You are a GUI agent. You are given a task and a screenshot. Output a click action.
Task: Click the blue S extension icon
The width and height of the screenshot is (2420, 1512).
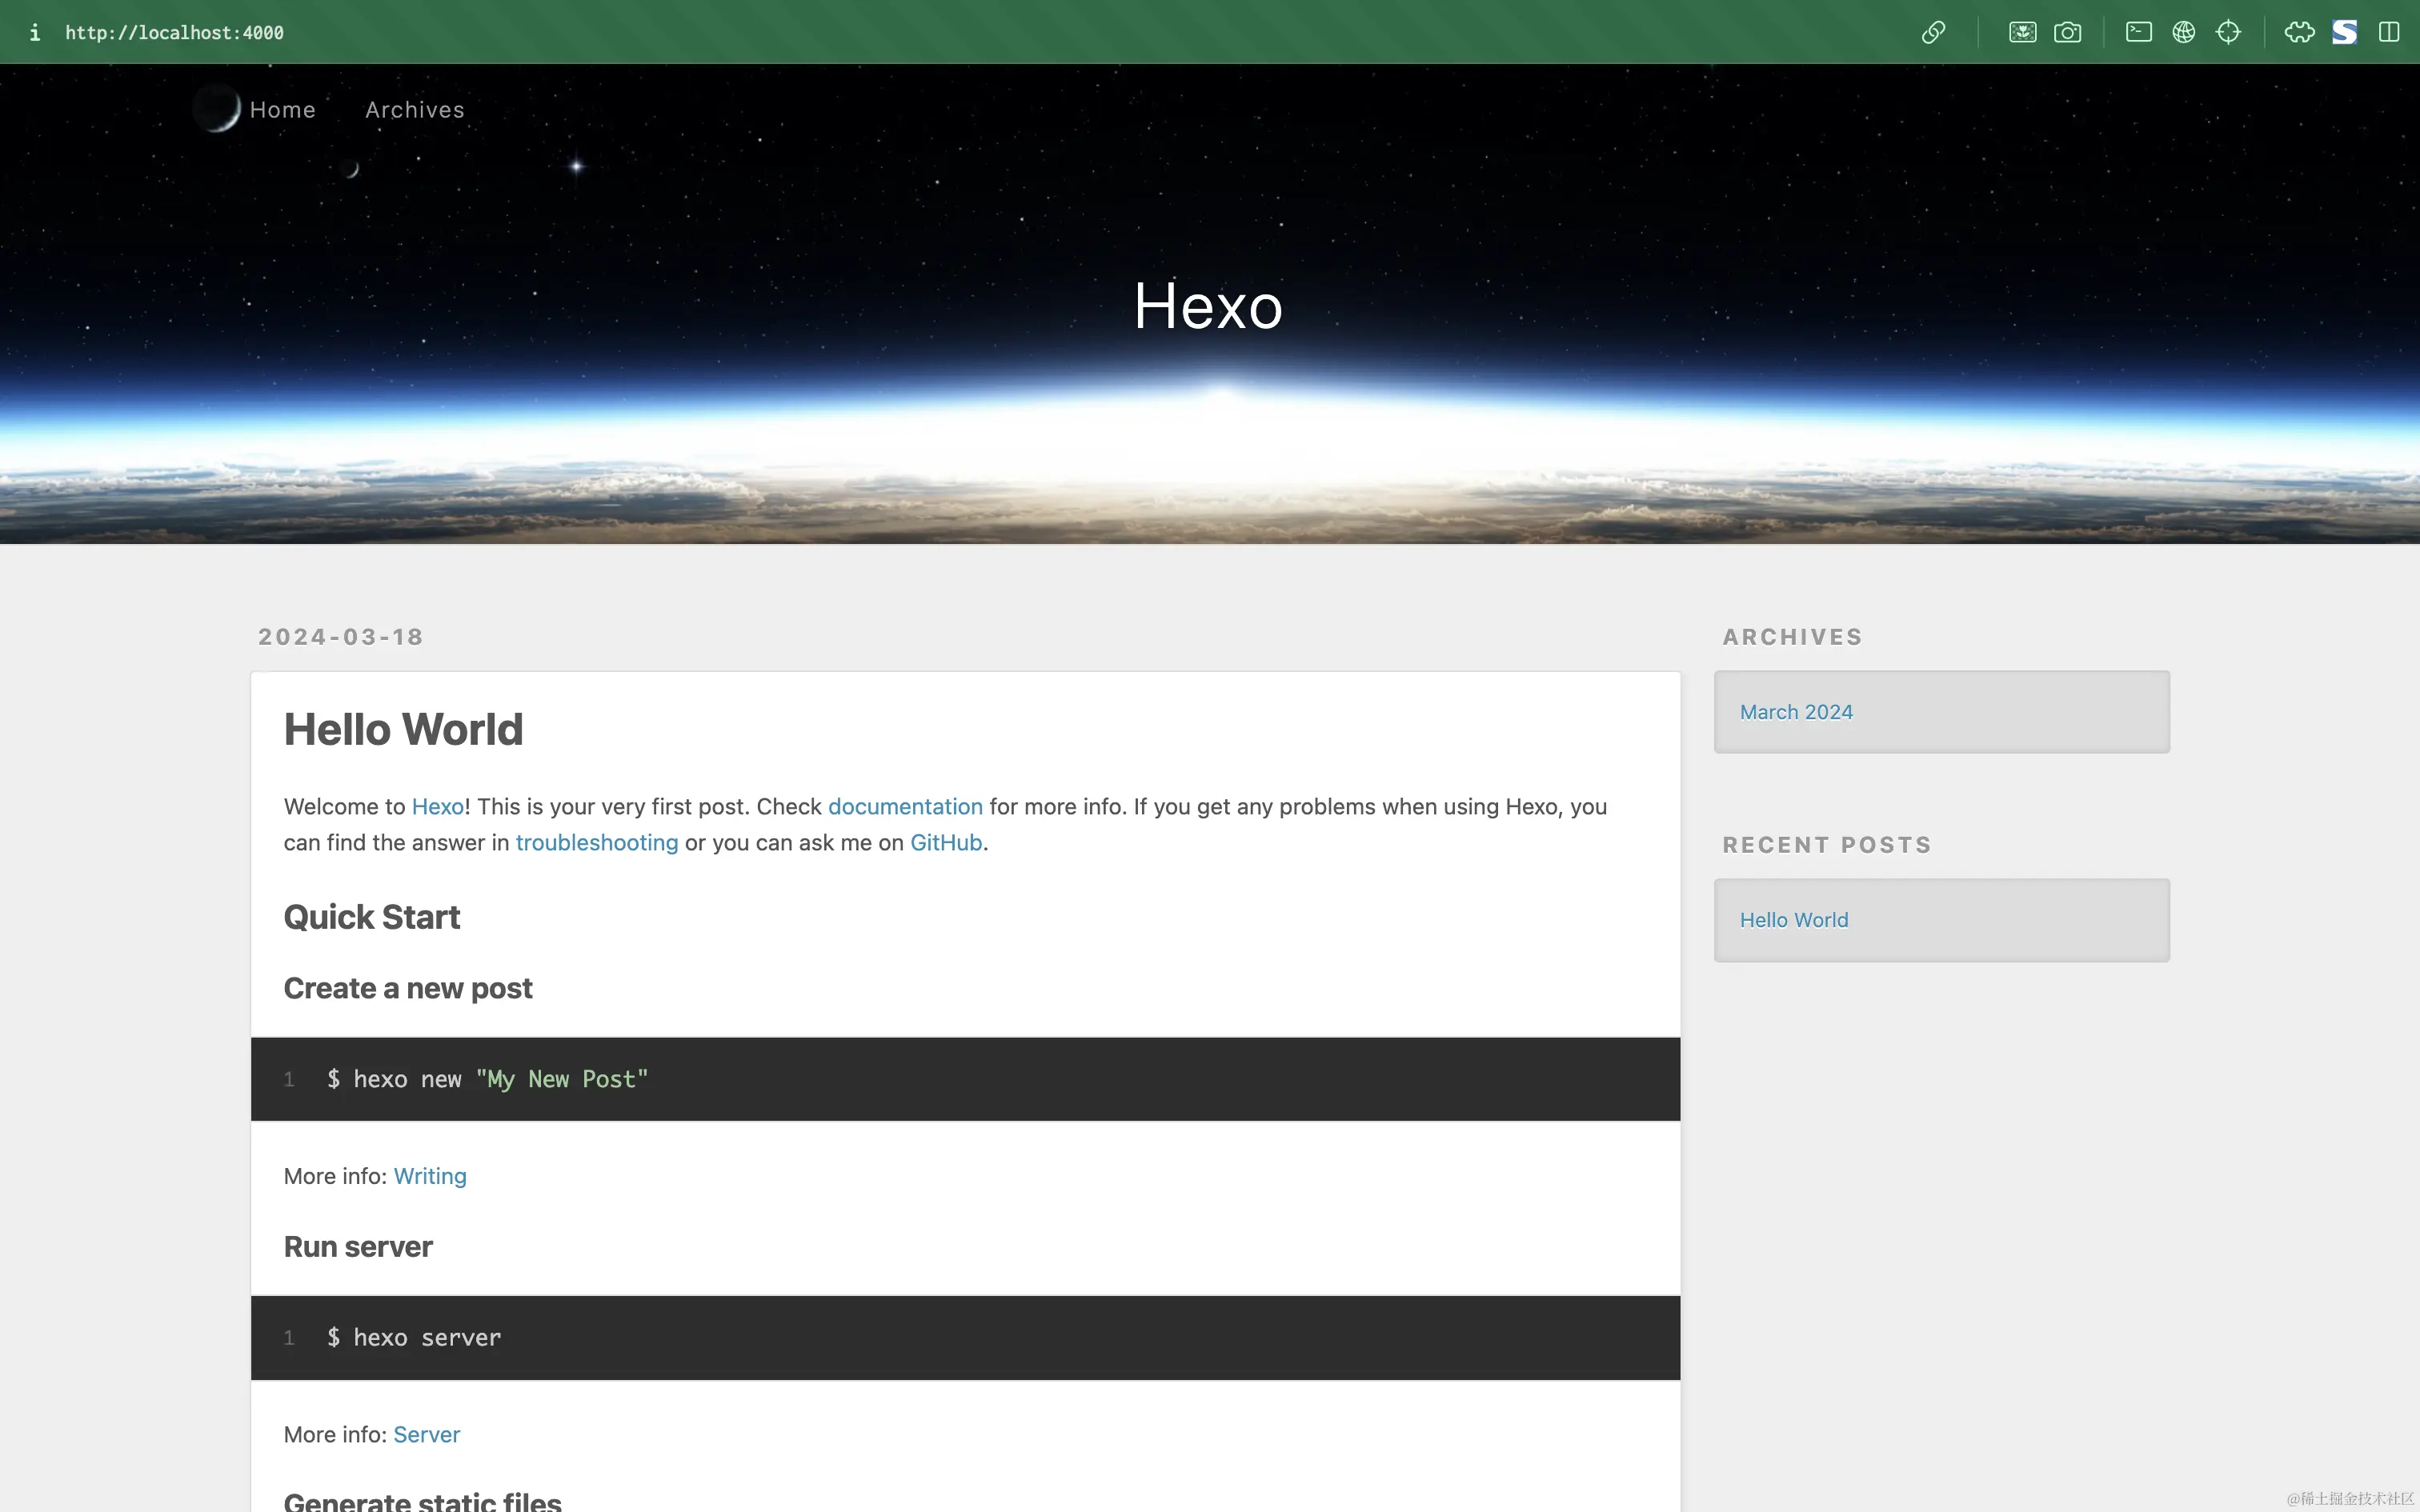click(2344, 32)
